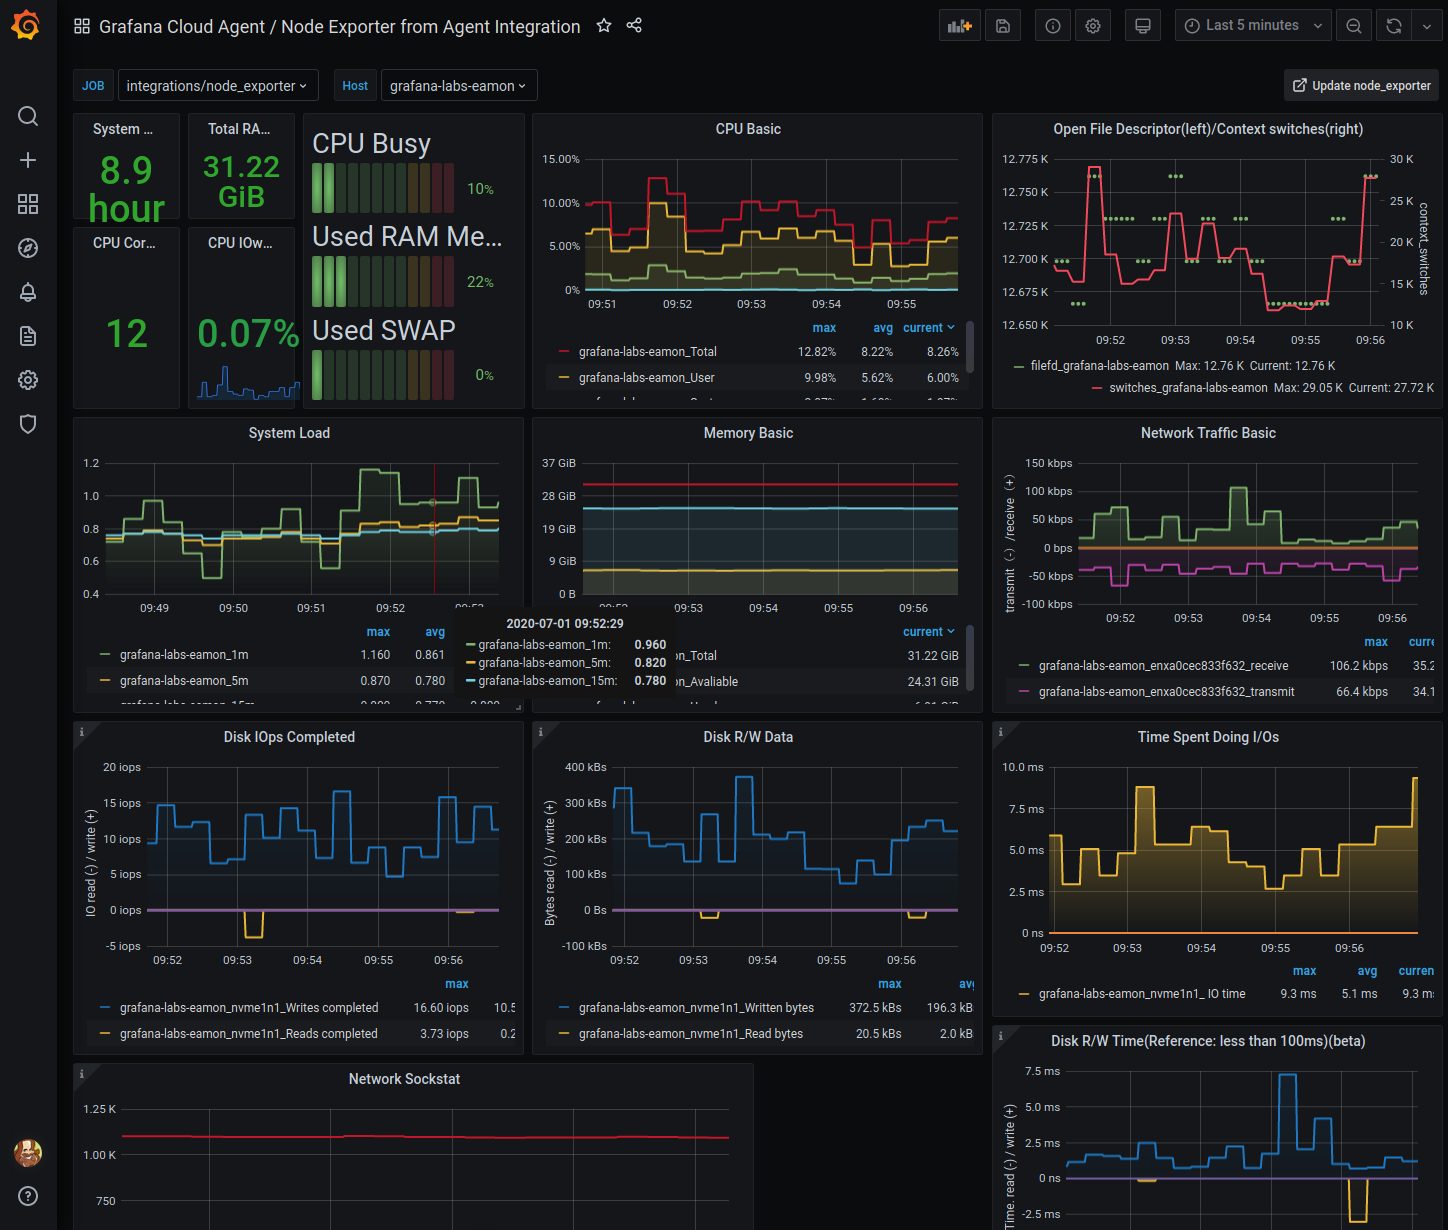Open dashboard settings gear in toolbar

coord(1093,26)
